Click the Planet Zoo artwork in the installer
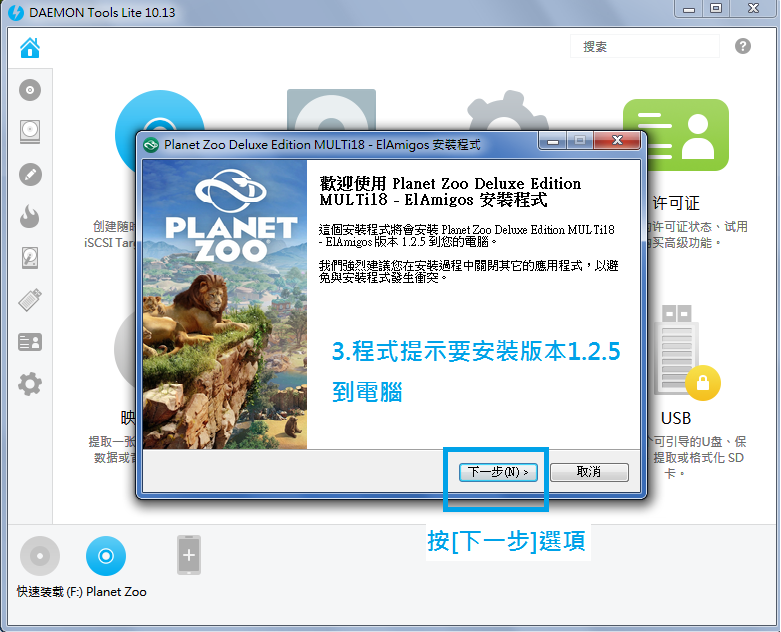The image size is (781, 632). pos(225,304)
